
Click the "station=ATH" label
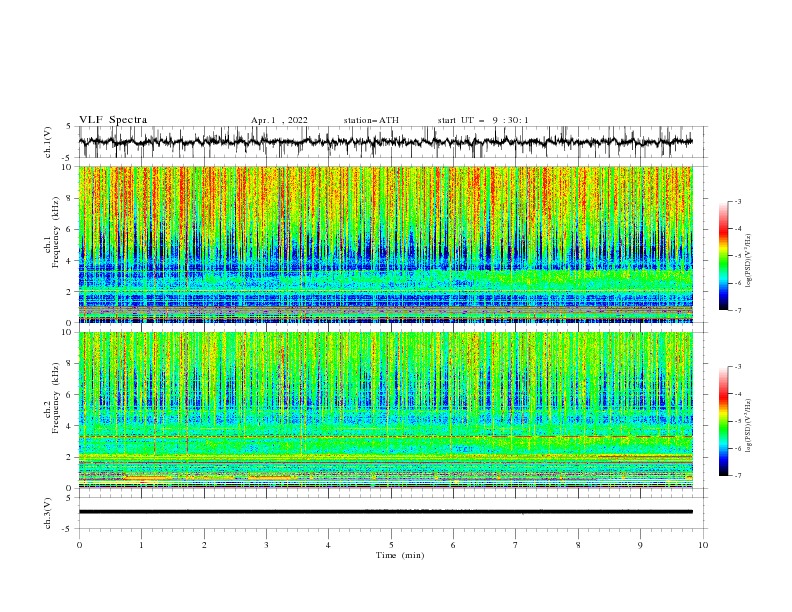(371, 120)
